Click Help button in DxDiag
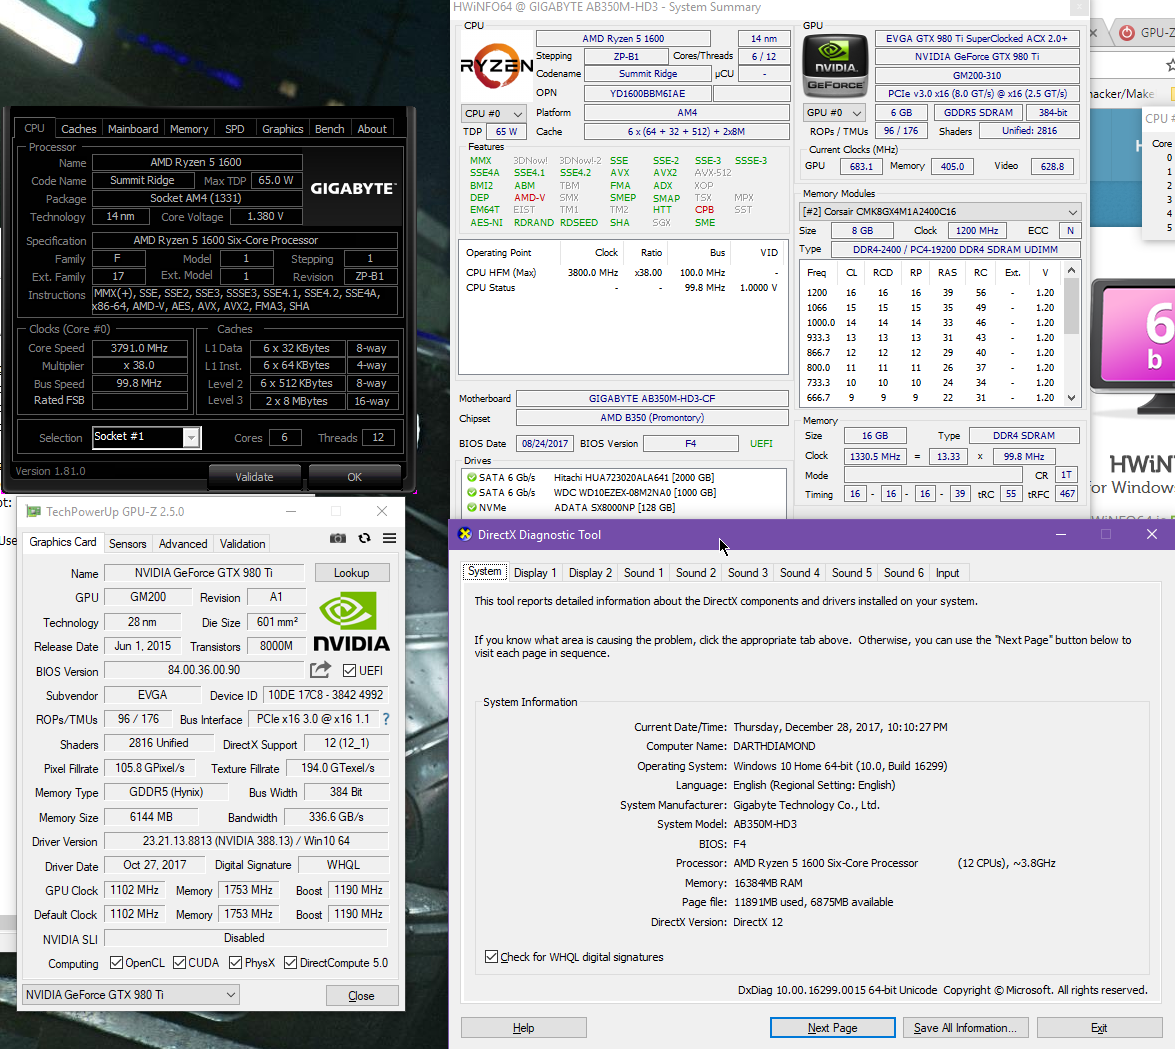Image resolution: width=1175 pixels, height=1049 pixels. click(x=523, y=1027)
